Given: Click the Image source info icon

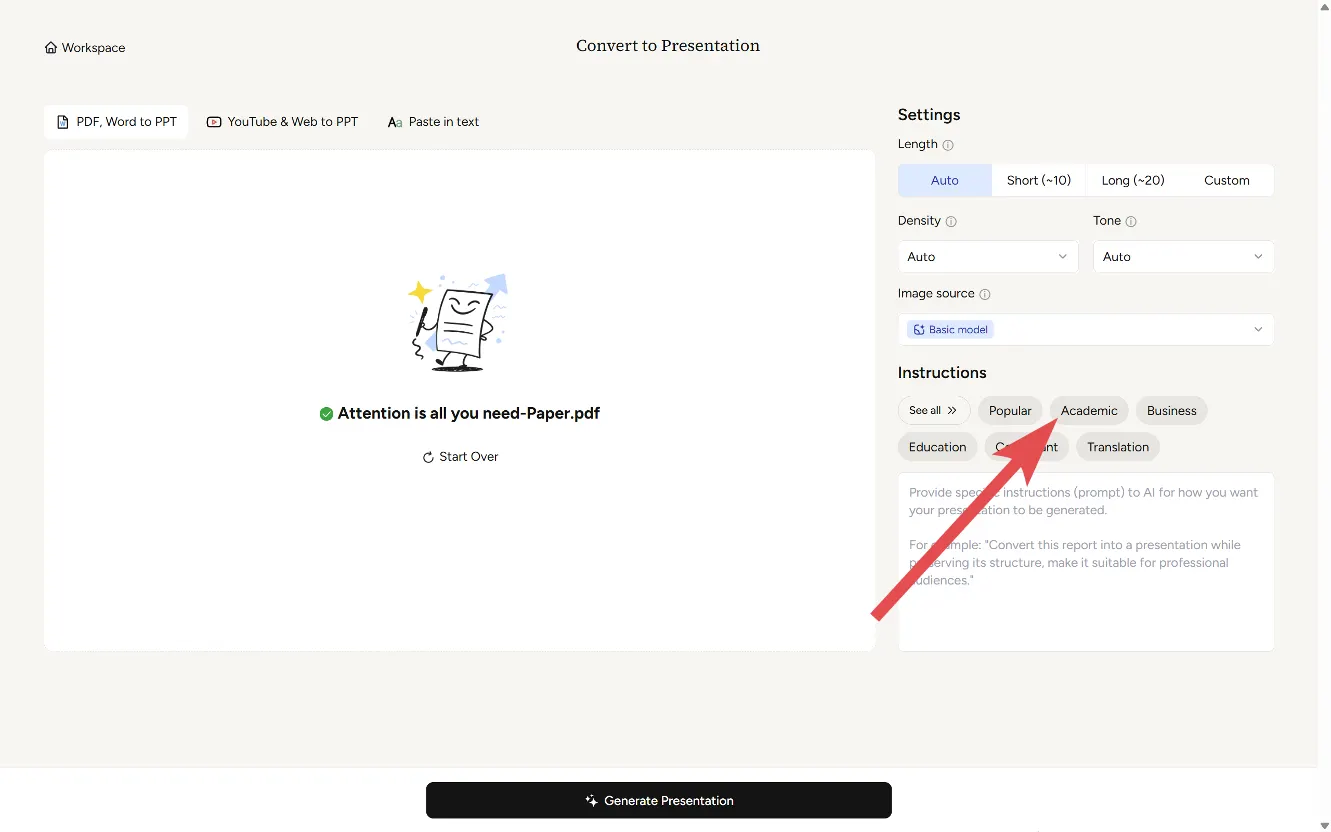Looking at the screenshot, I should [x=985, y=294].
